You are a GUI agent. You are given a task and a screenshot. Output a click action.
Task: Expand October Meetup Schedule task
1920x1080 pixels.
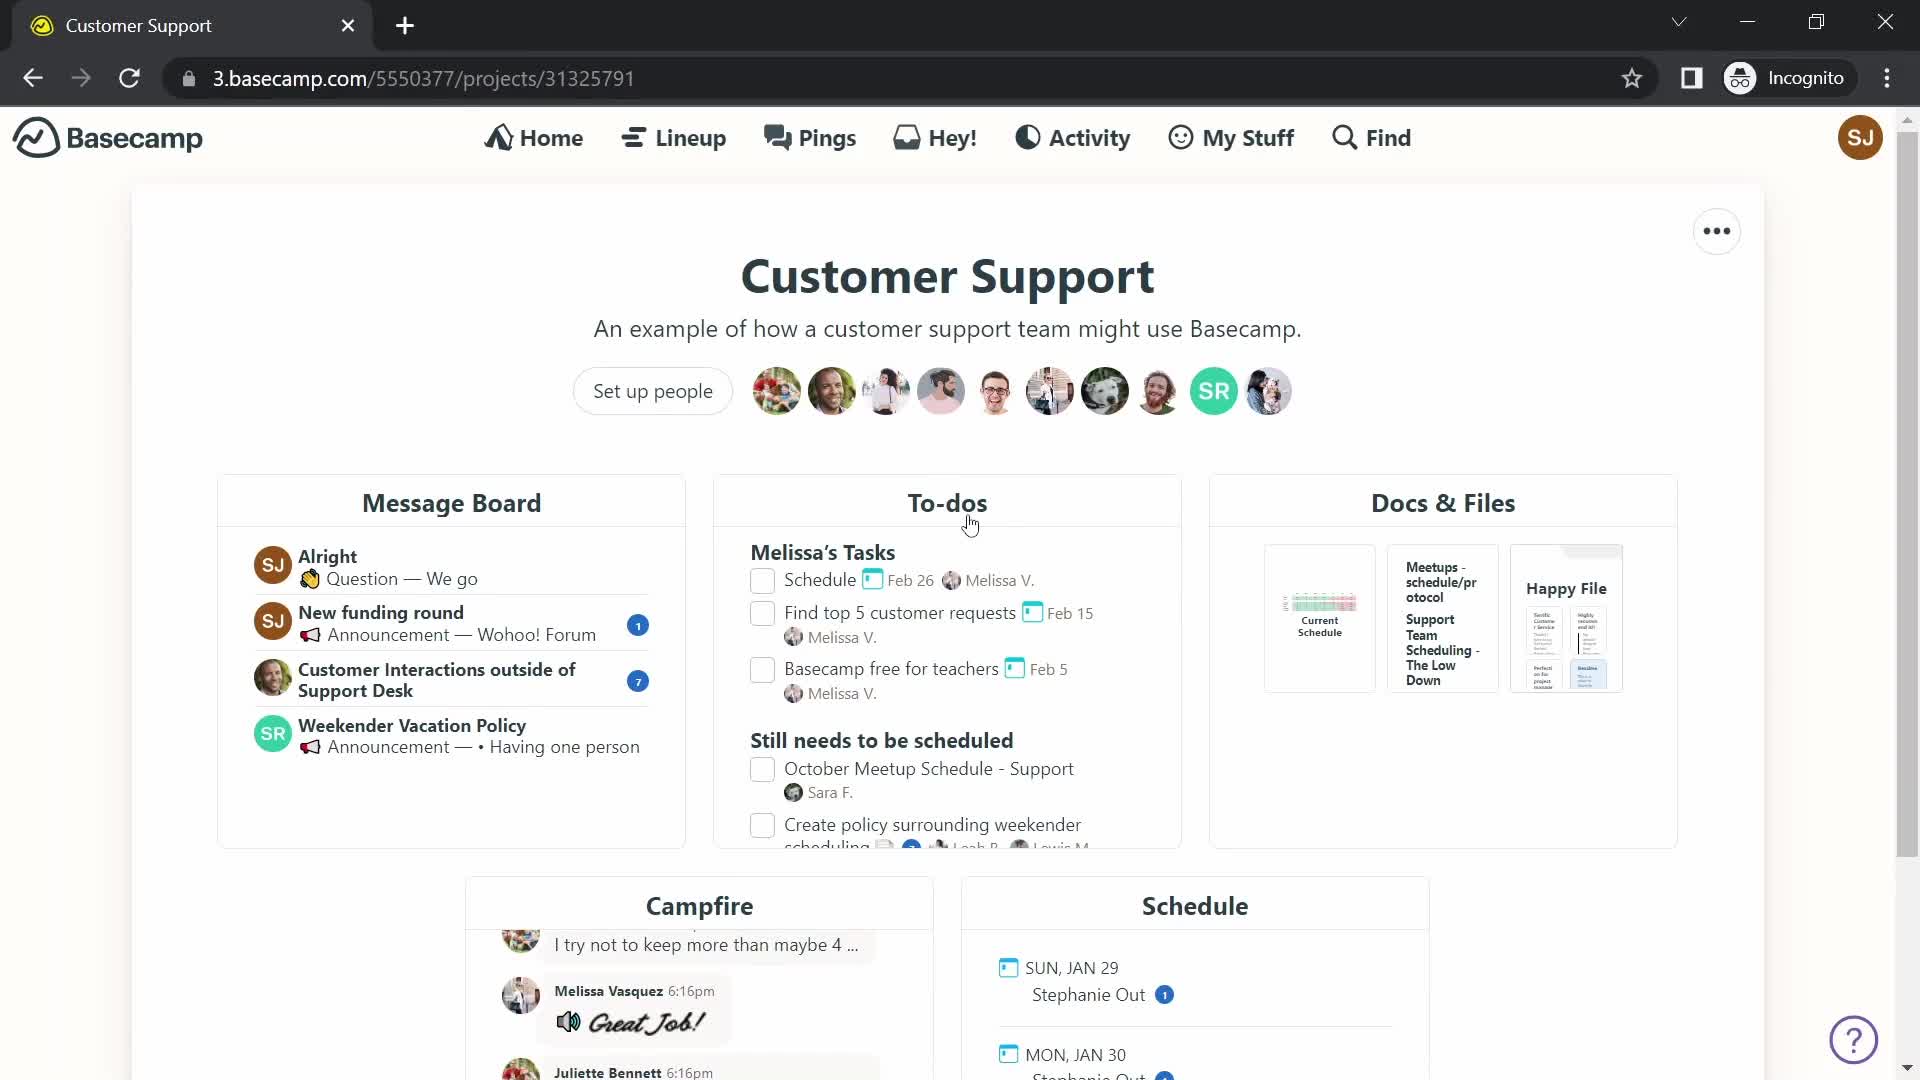(x=928, y=767)
